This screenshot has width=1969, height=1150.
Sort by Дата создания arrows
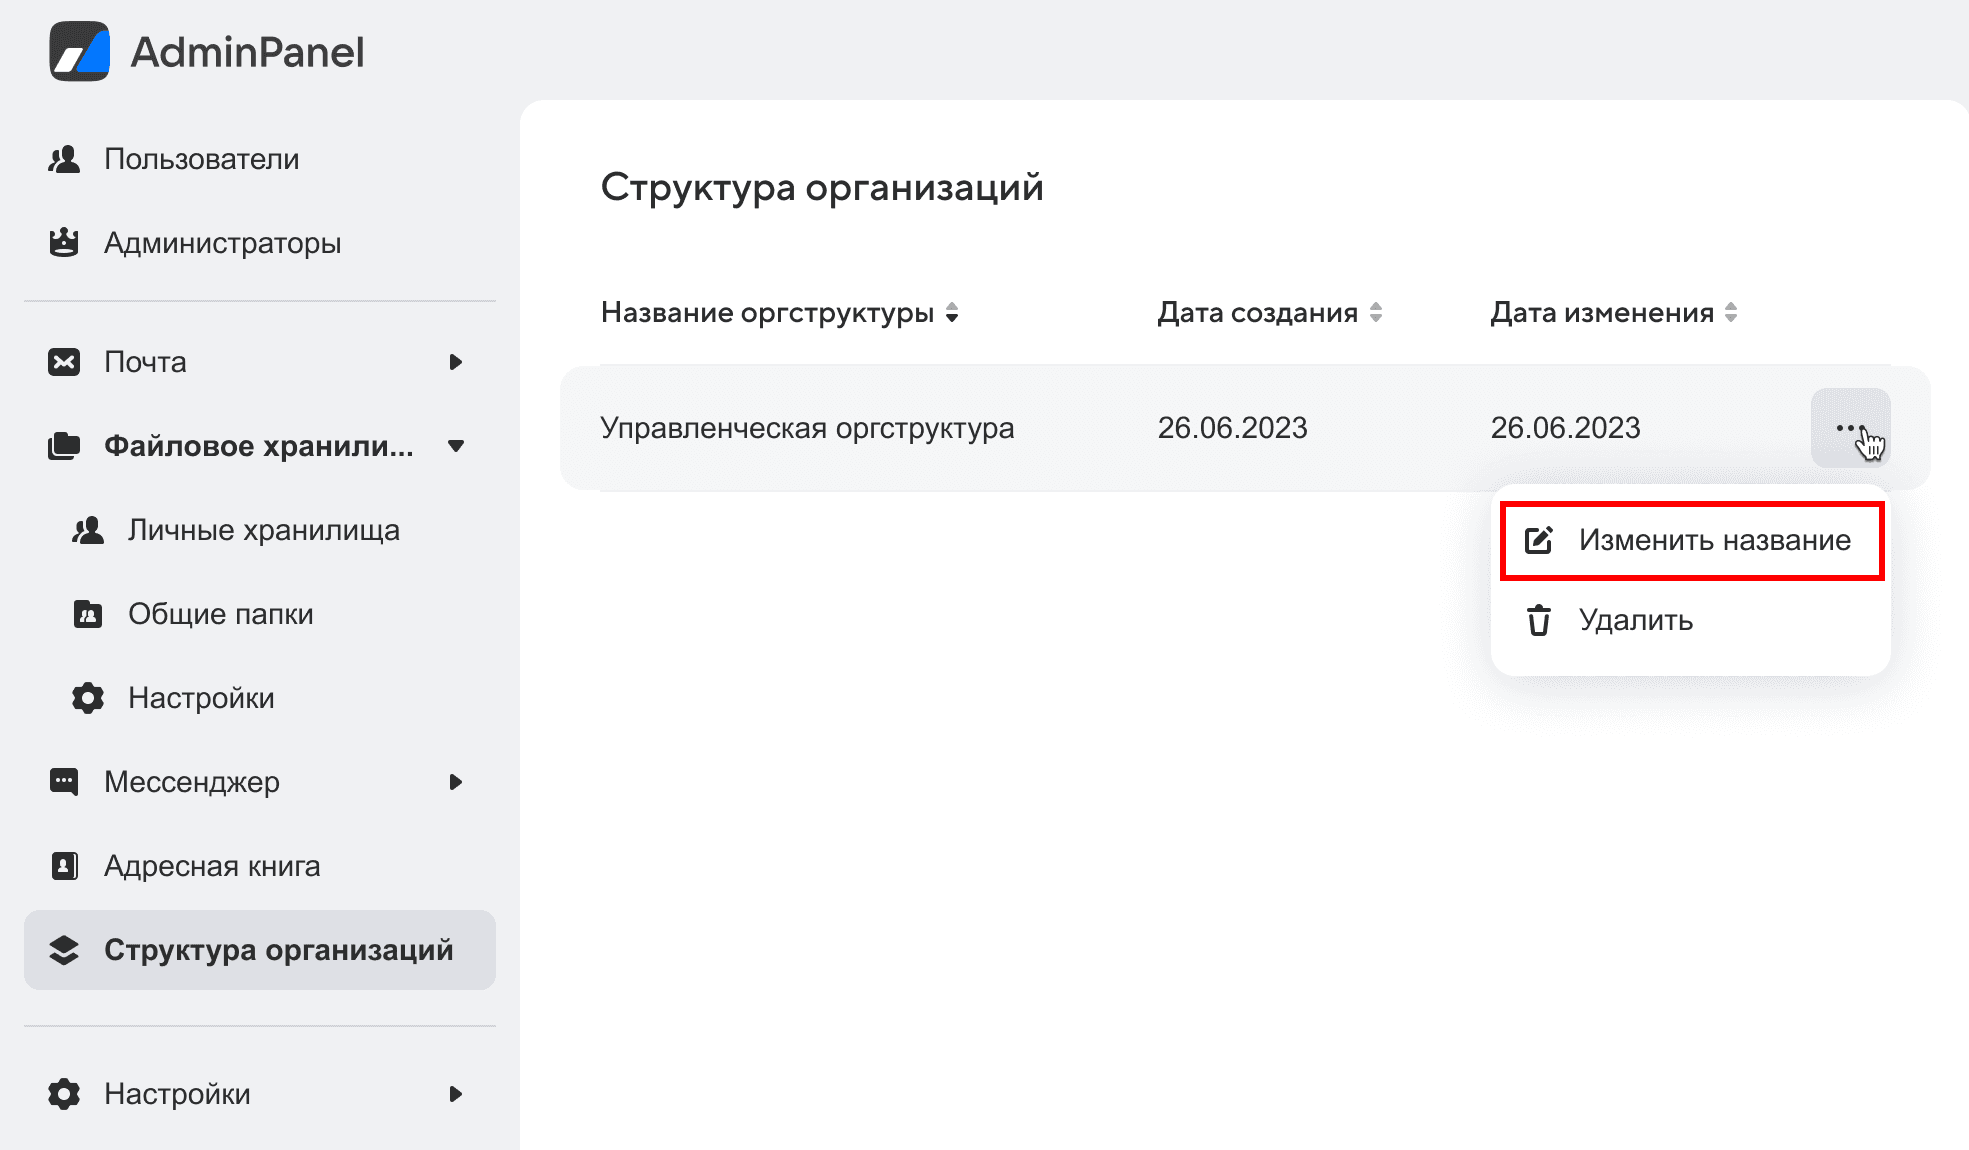click(1376, 313)
